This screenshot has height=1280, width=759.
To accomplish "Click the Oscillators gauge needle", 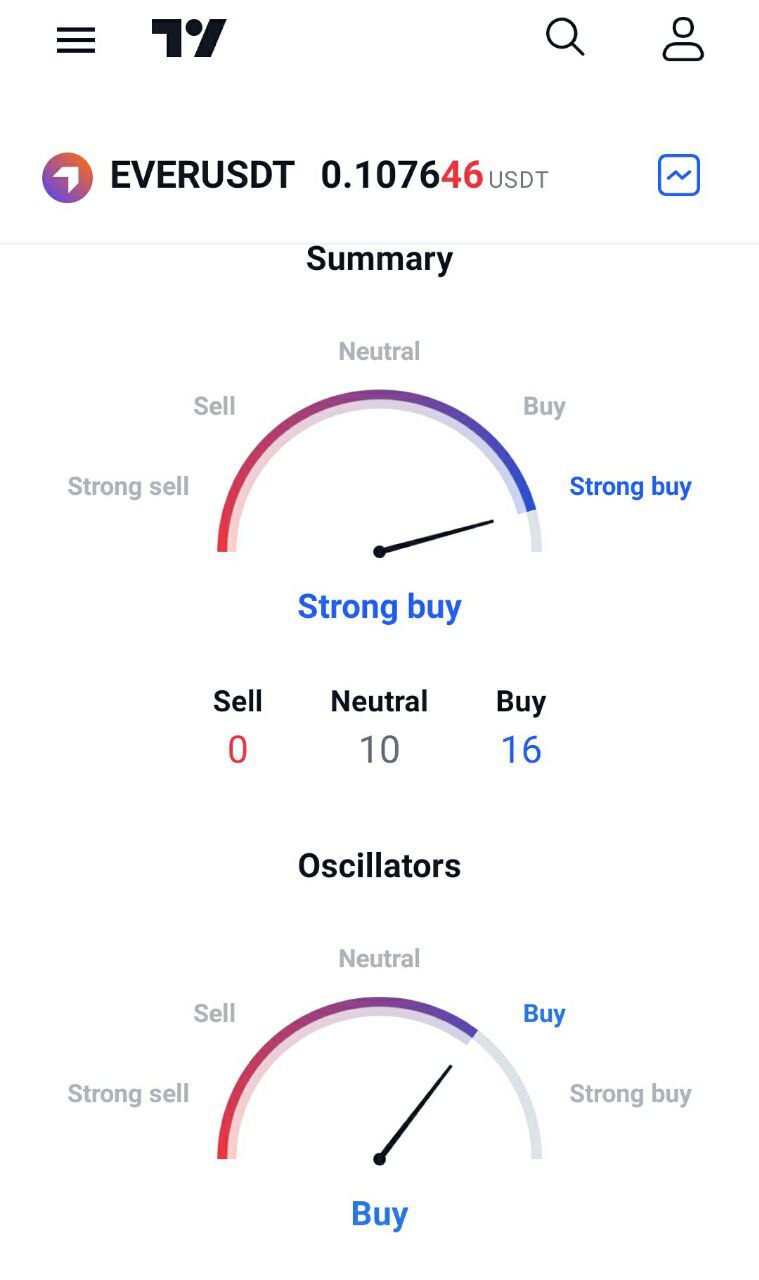I will pos(416,1111).
